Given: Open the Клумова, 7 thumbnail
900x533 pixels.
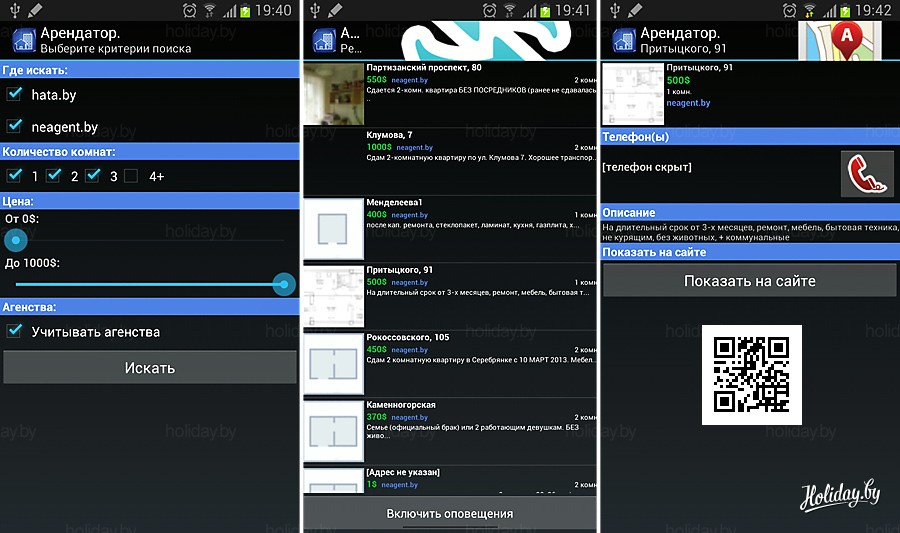Looking at the screenshot, I should tap(331, 160).
